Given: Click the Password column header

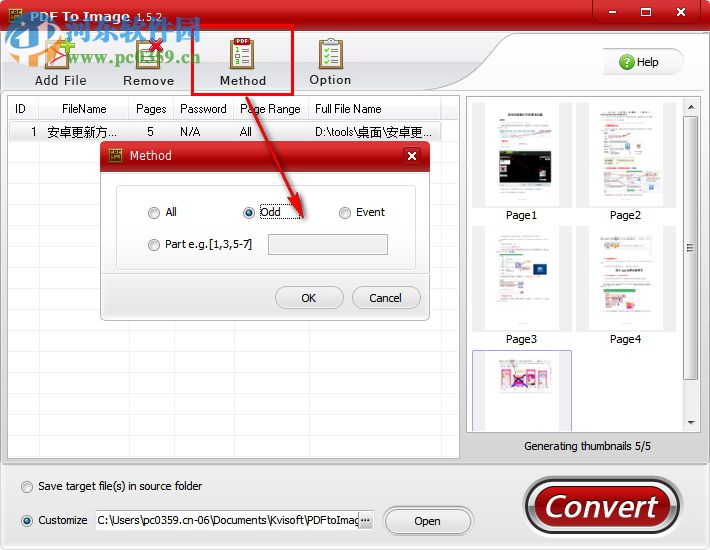Looking at the screenshot, I should 203,109.
